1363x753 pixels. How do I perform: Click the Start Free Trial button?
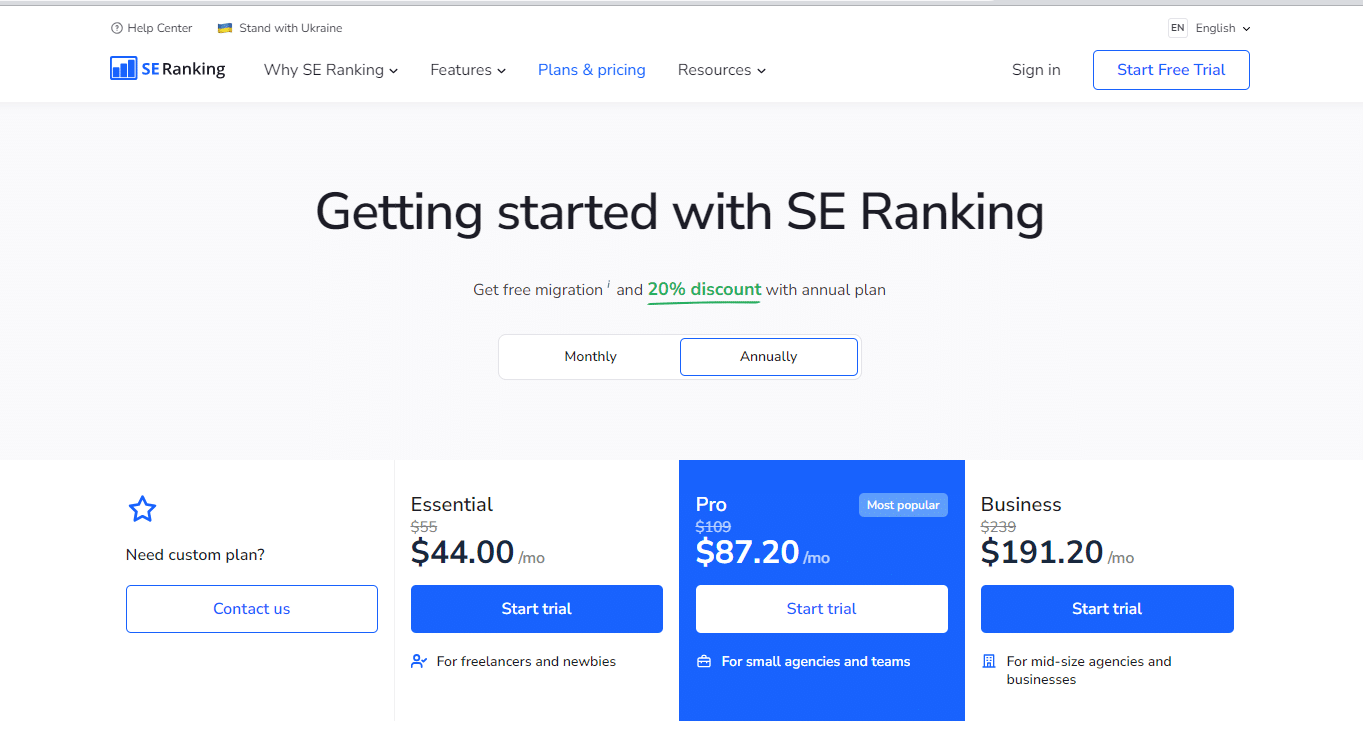pos(1171,70)
